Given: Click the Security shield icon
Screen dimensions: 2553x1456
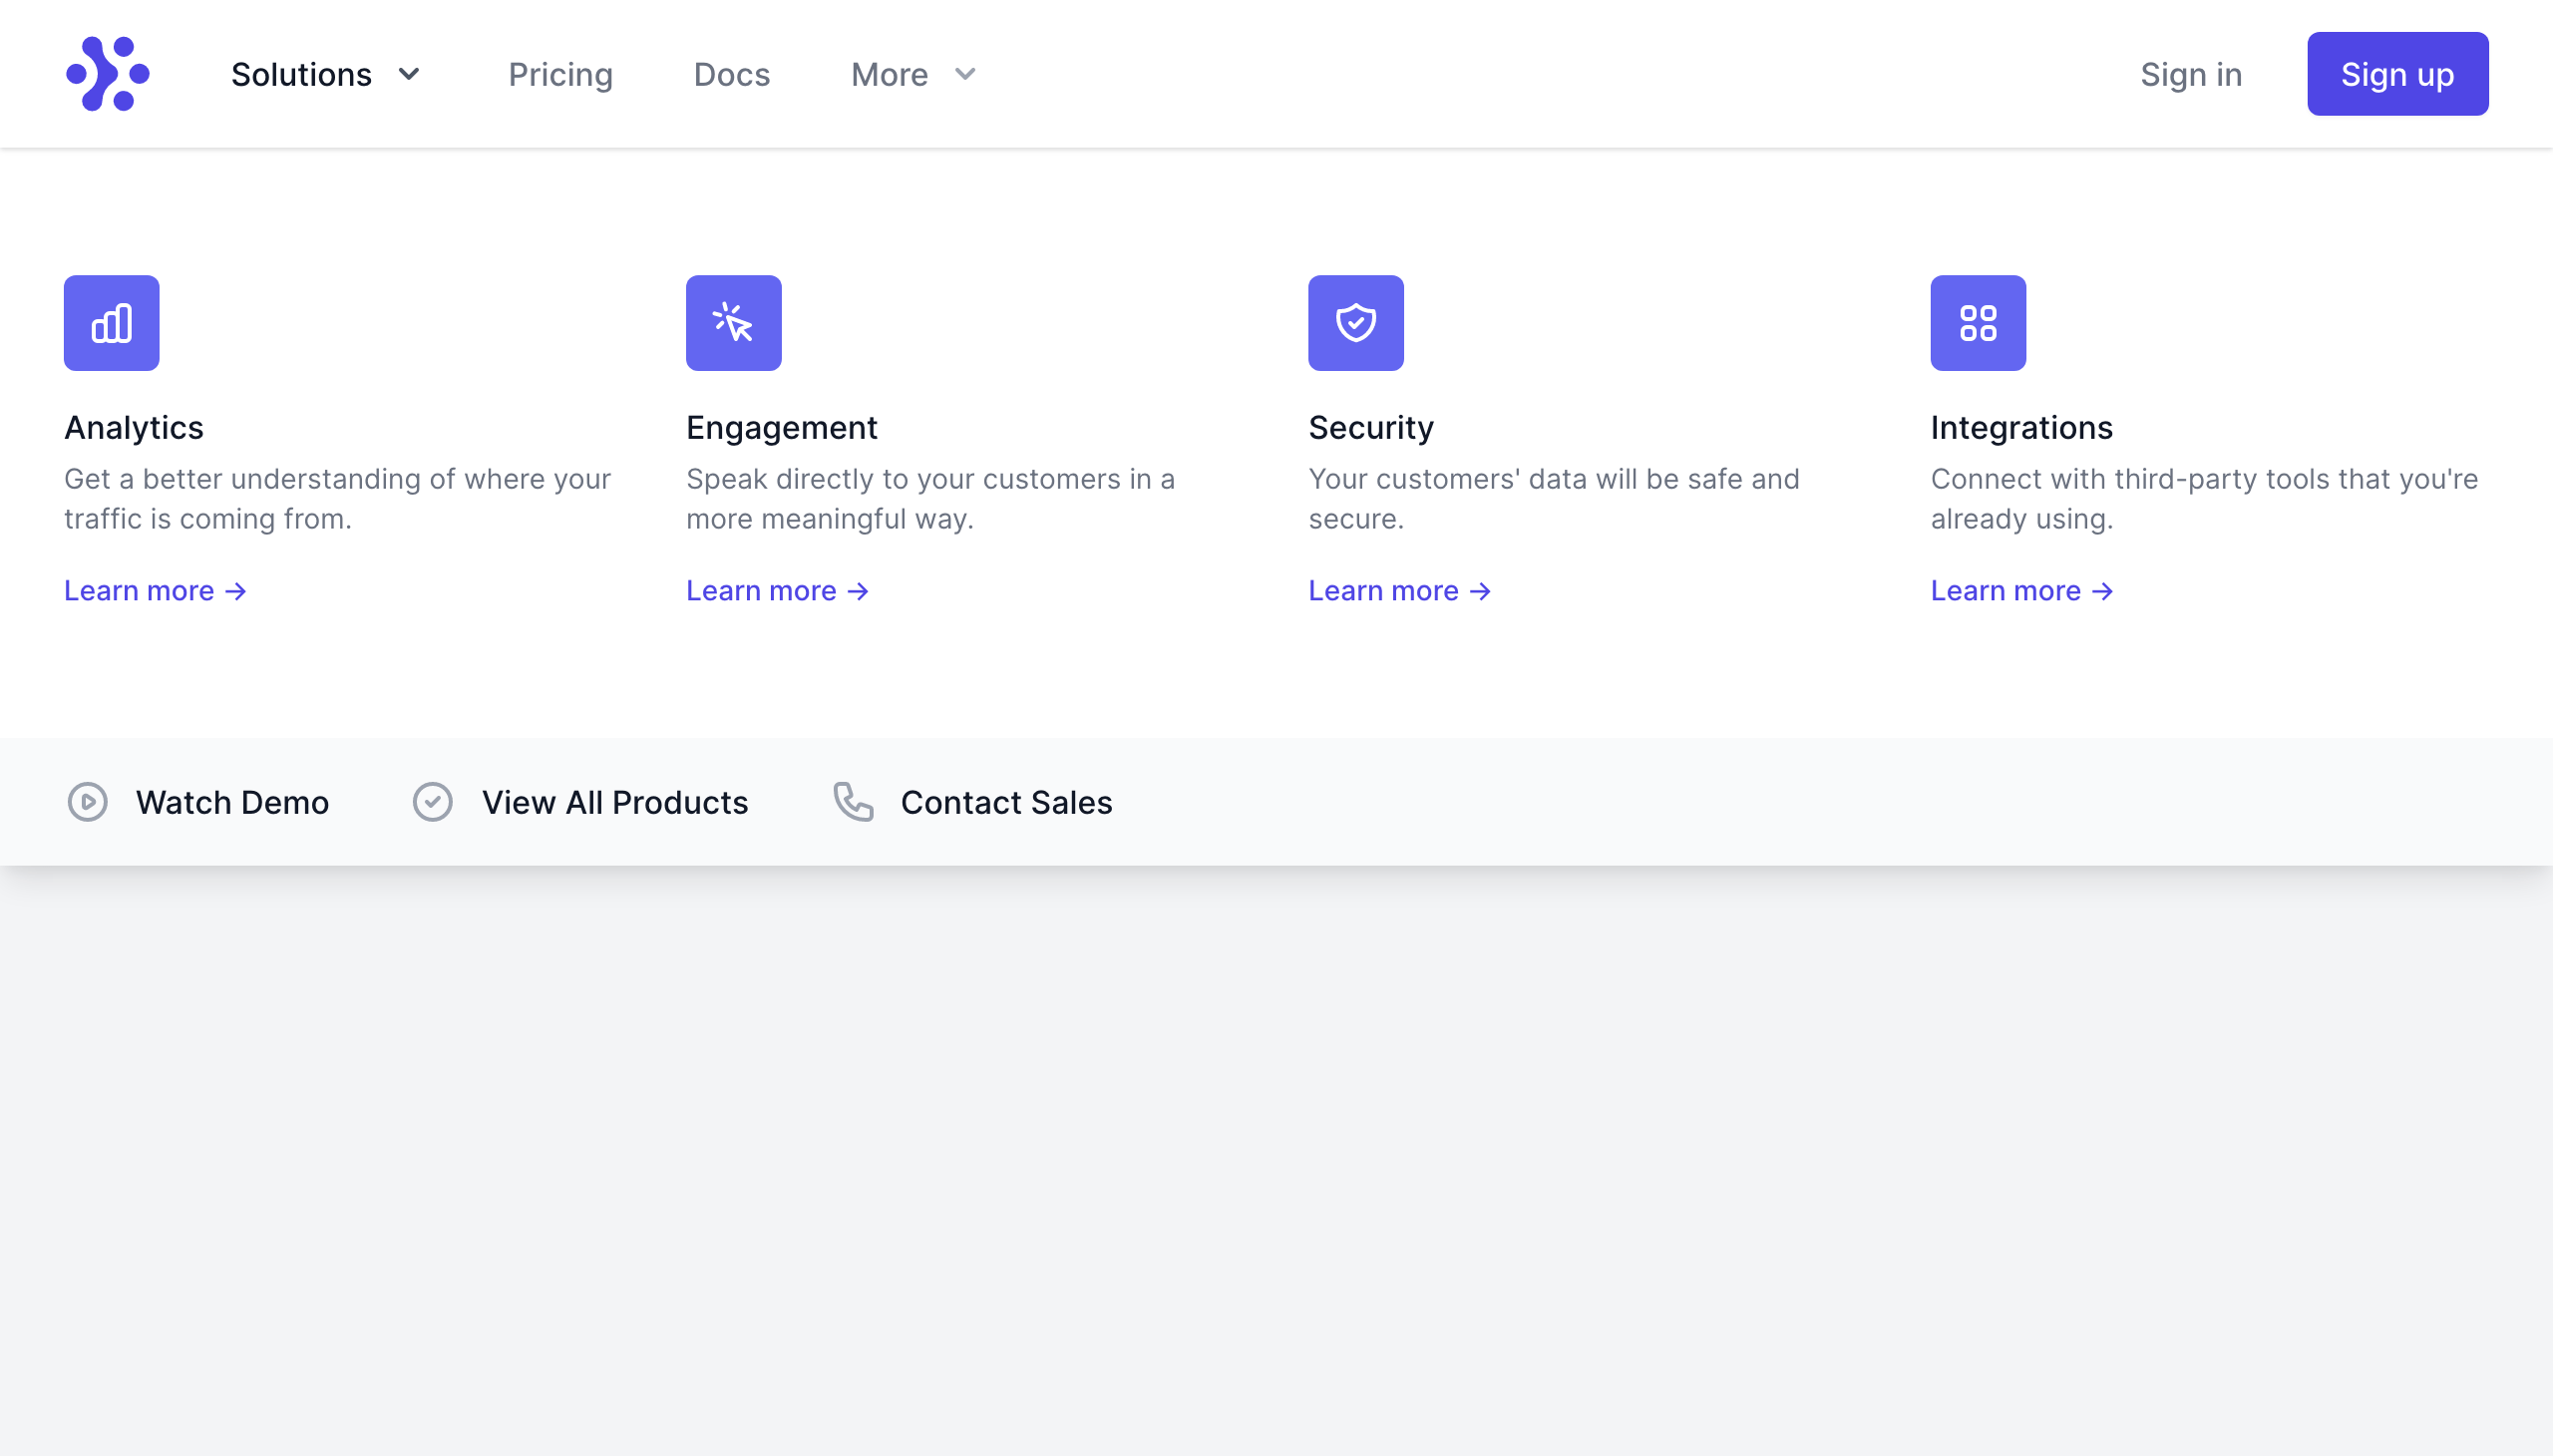Looking at the screenshot, I should 1355,323.
